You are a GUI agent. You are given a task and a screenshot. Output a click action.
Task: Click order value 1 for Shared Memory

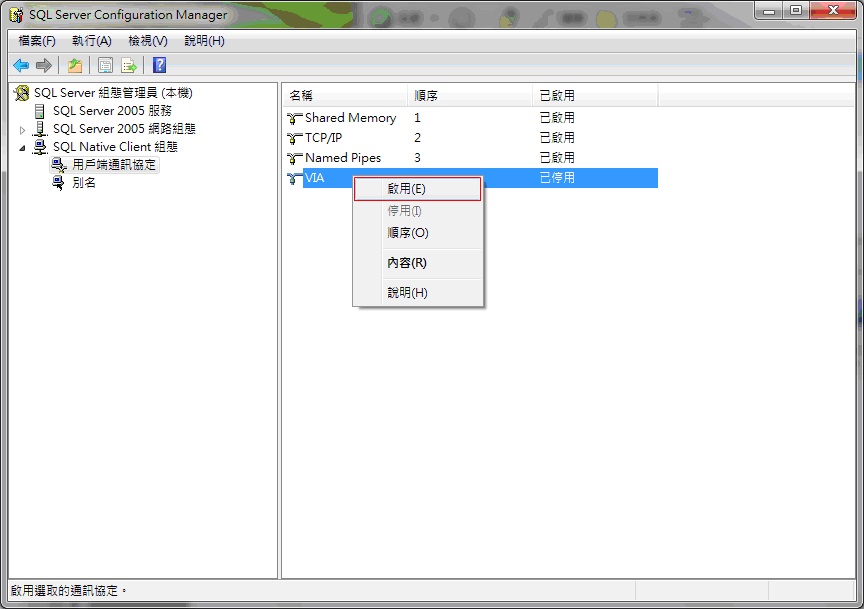pos(417,118)
